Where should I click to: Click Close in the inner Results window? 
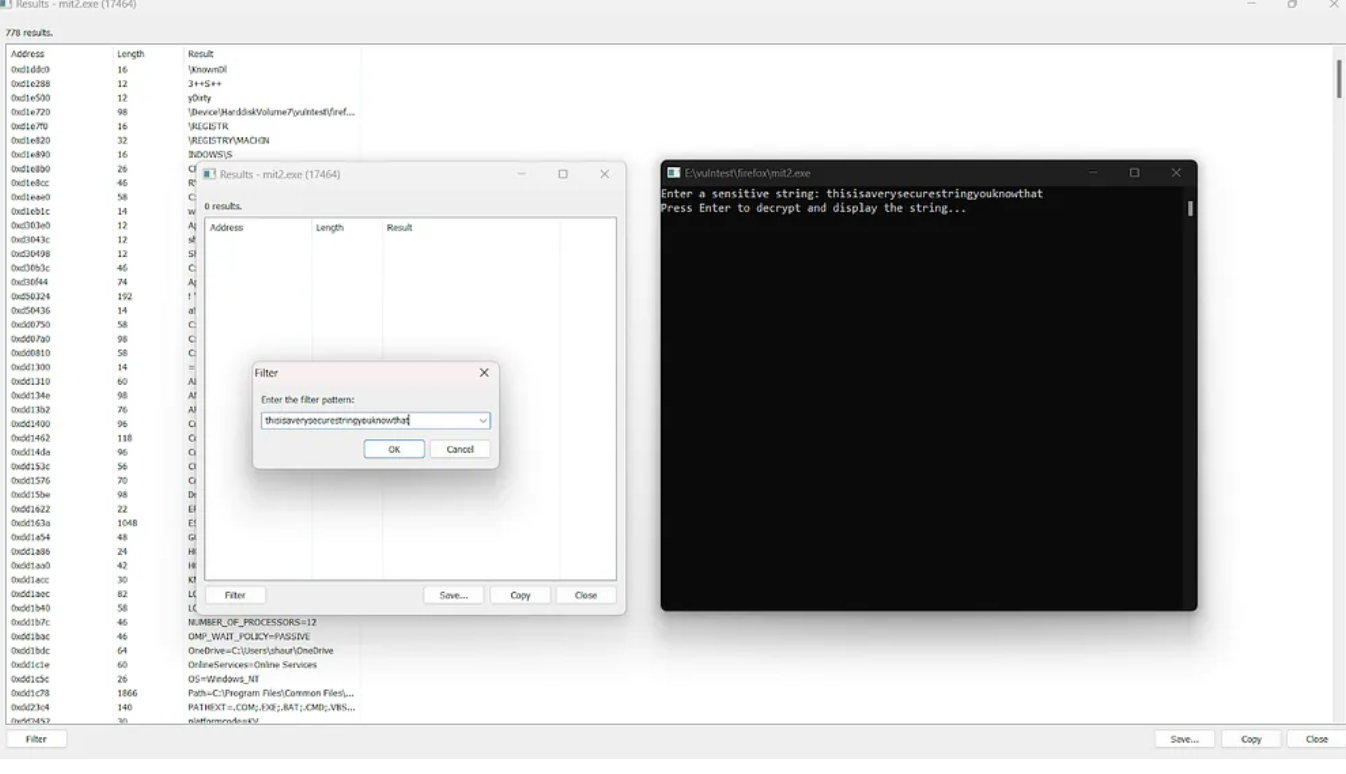pyautogui.click(x=586, y=595)
